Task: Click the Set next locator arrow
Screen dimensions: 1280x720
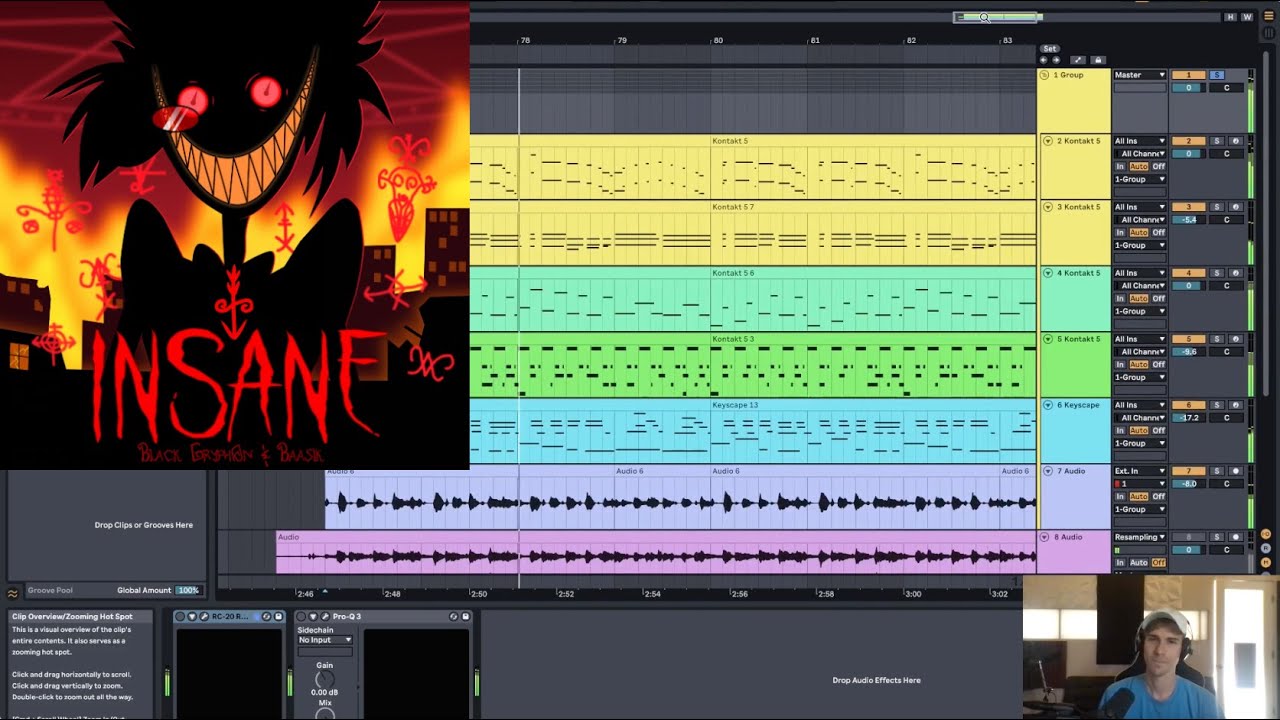Action: pyautogui.click(x=1056, y=60)
